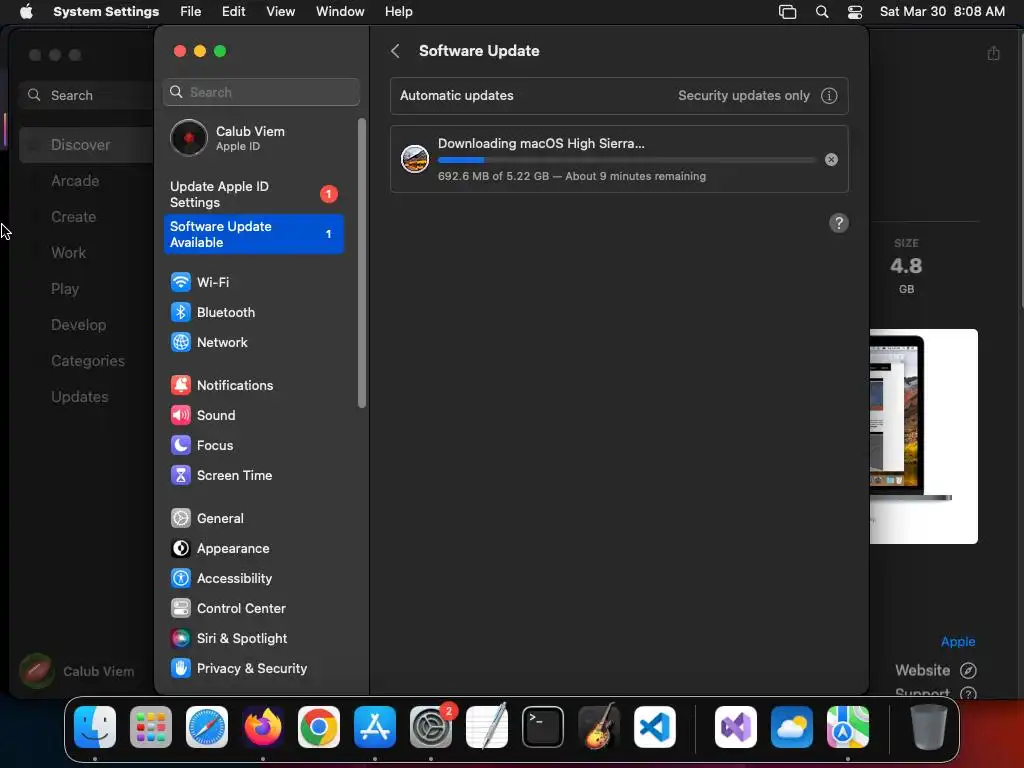The height and width of the screenshot is (768, 1024).
Task: Open Website link in App Store
Action: click(935, 671)
